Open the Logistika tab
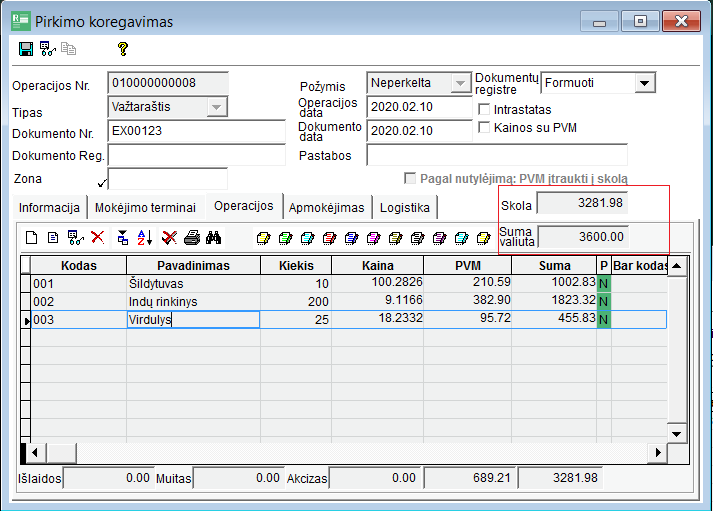This screenshot has height=511, width=713. [x=405, y=208]
